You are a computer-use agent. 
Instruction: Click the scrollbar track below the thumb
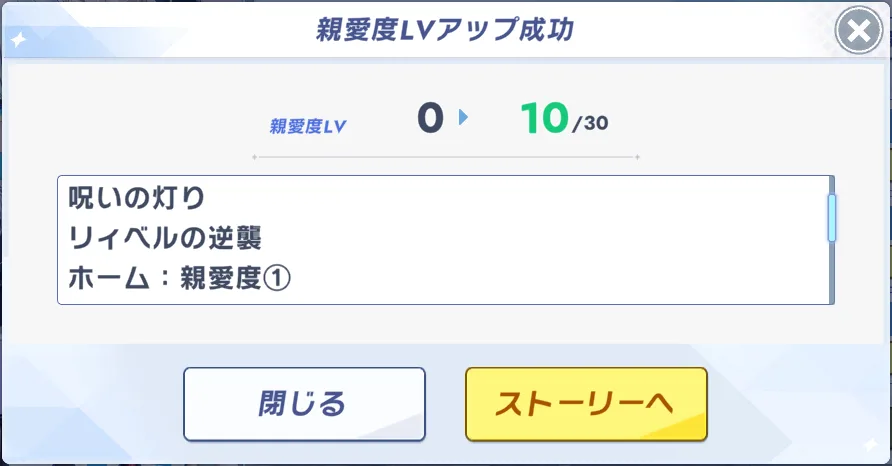(831, 275)
